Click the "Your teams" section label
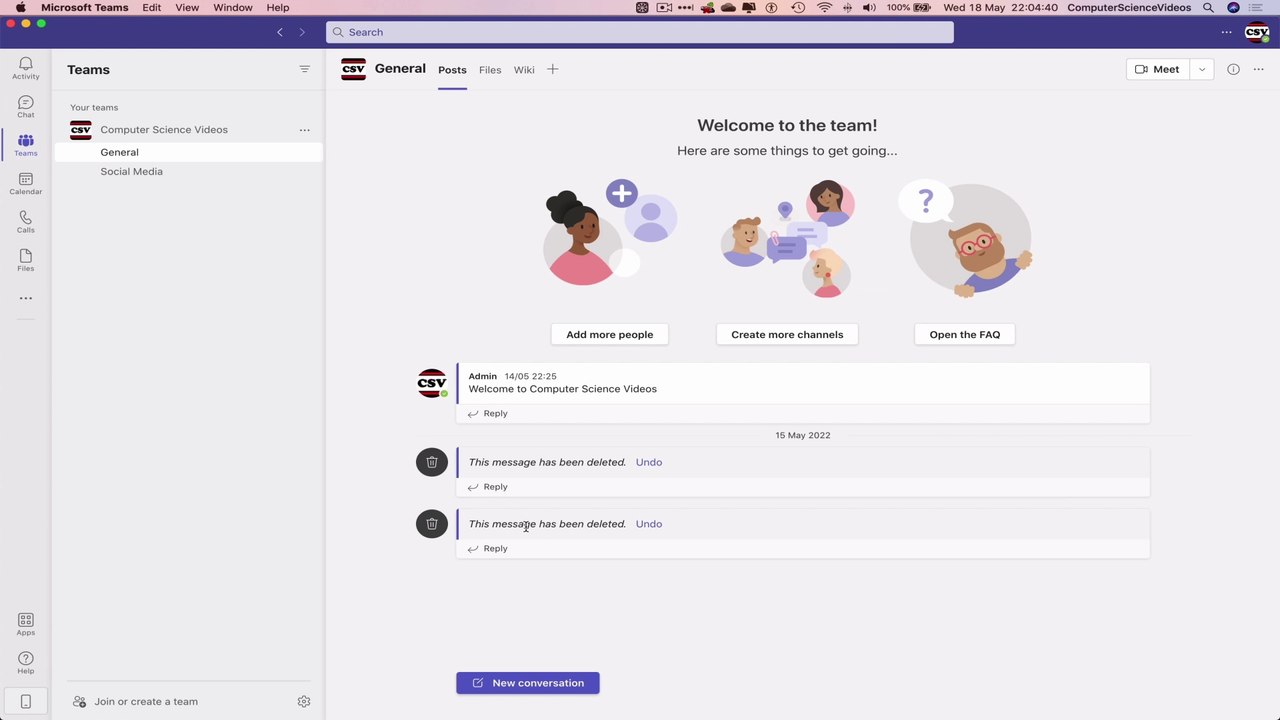This screenshot has width=1280, height=720. [94, 108]
